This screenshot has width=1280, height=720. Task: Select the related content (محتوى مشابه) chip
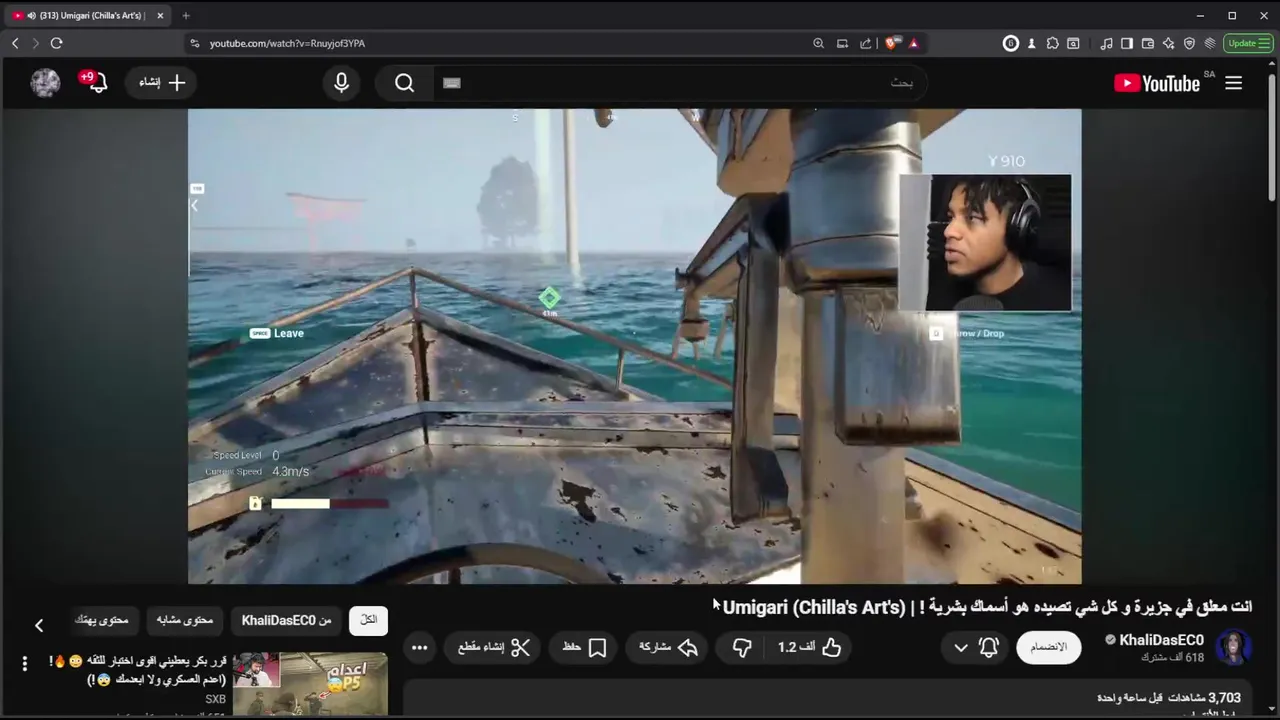pos(185,621)
